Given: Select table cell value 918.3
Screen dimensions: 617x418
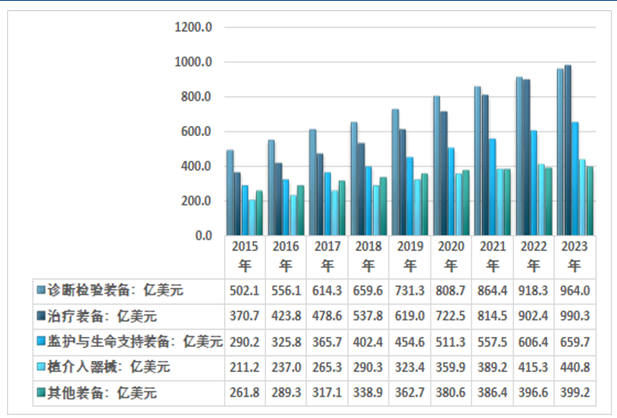Looking at the screenshot, I should [534, 291].
